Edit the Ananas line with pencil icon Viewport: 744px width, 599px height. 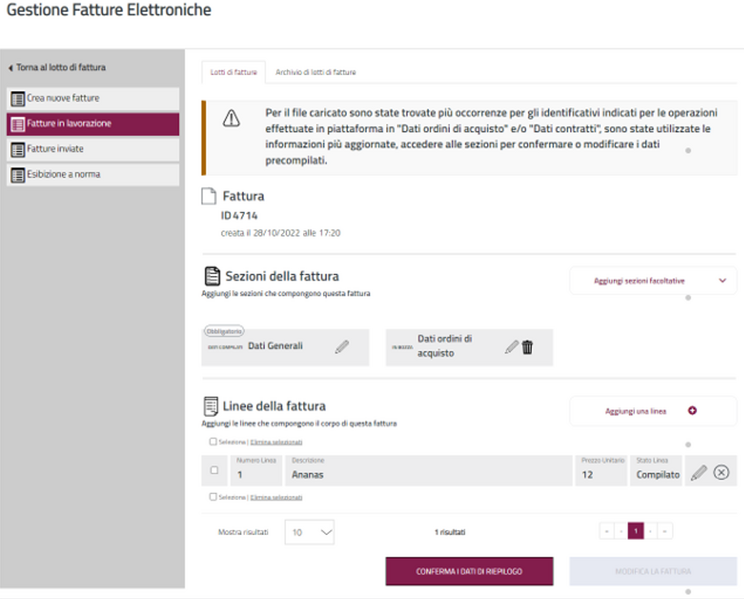698,472
